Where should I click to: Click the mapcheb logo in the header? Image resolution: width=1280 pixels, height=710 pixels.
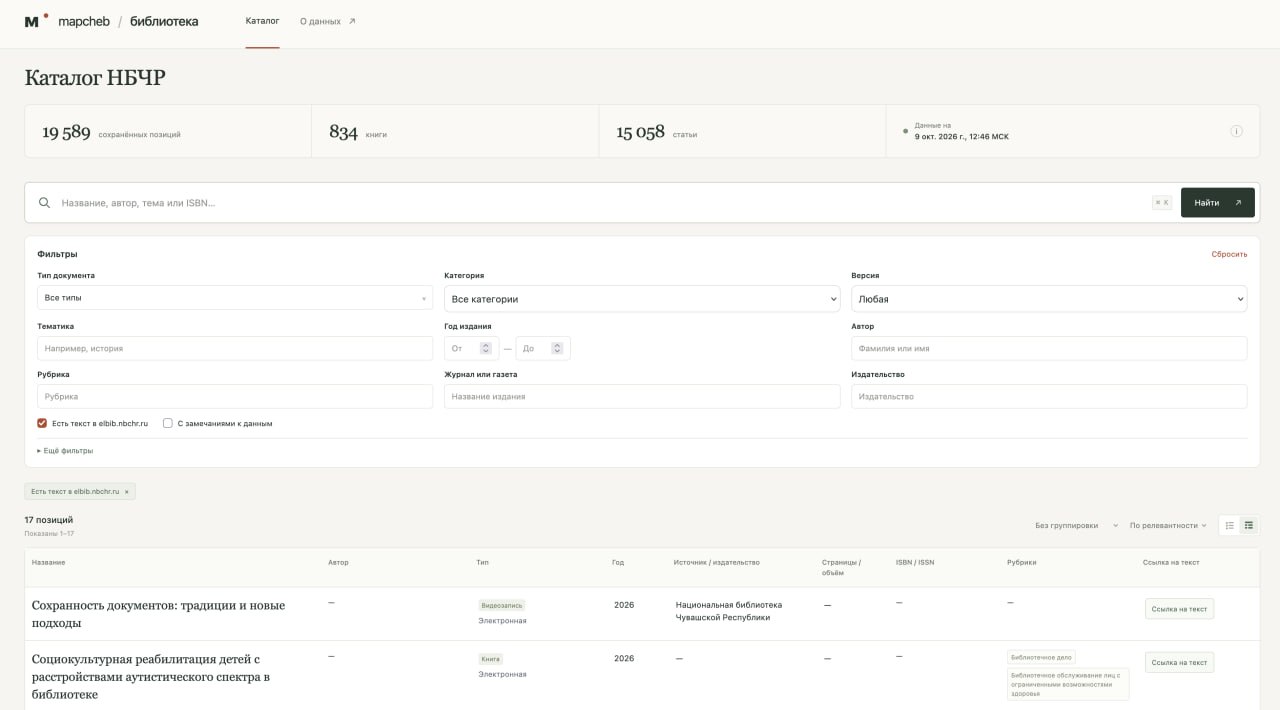[67, 21]
